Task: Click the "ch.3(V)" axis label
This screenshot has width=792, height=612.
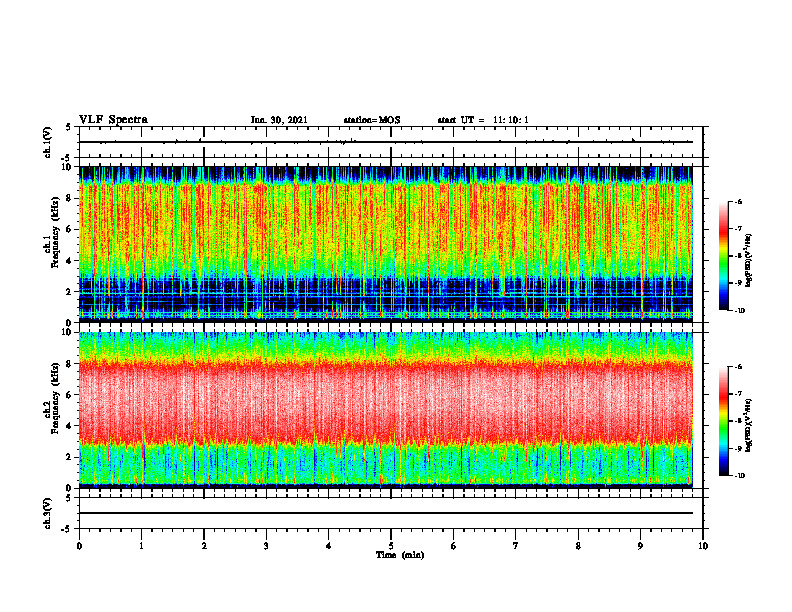Action: pyautogui.click(x=48, y=513)
